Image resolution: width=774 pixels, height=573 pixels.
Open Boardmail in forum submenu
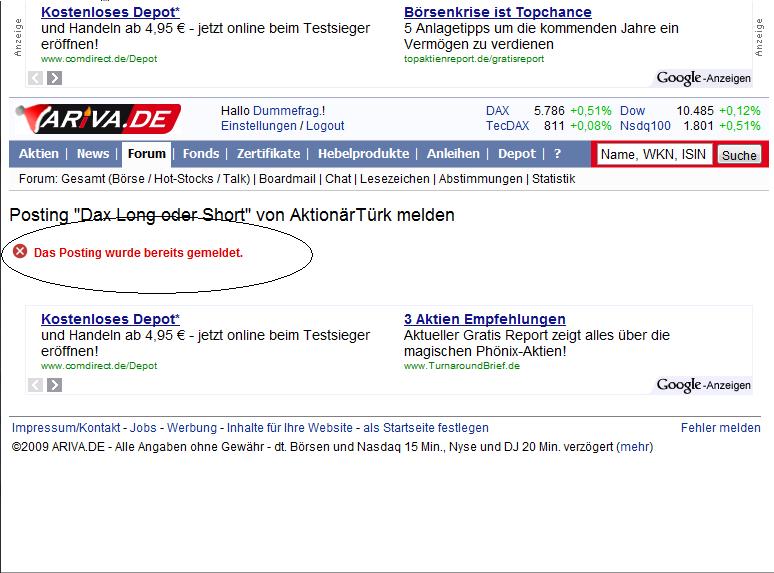pos(287,179)
